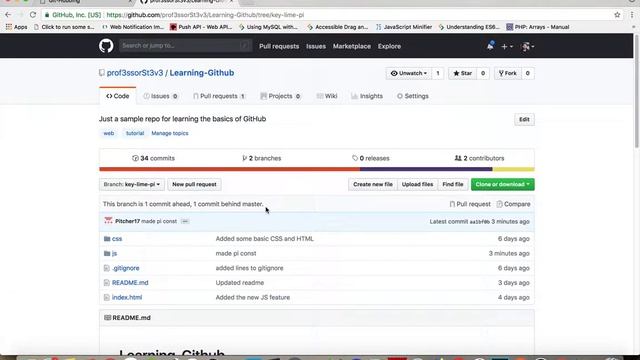Screen dimensions: 640x360
Task: Switch to the Insights tab
Action: click(x=367, y=96)
